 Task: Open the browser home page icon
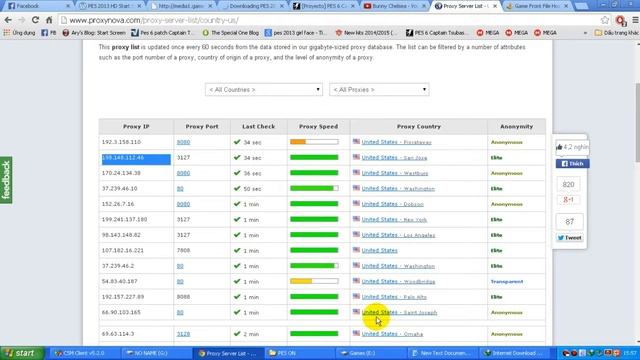(x=49, y=20)
